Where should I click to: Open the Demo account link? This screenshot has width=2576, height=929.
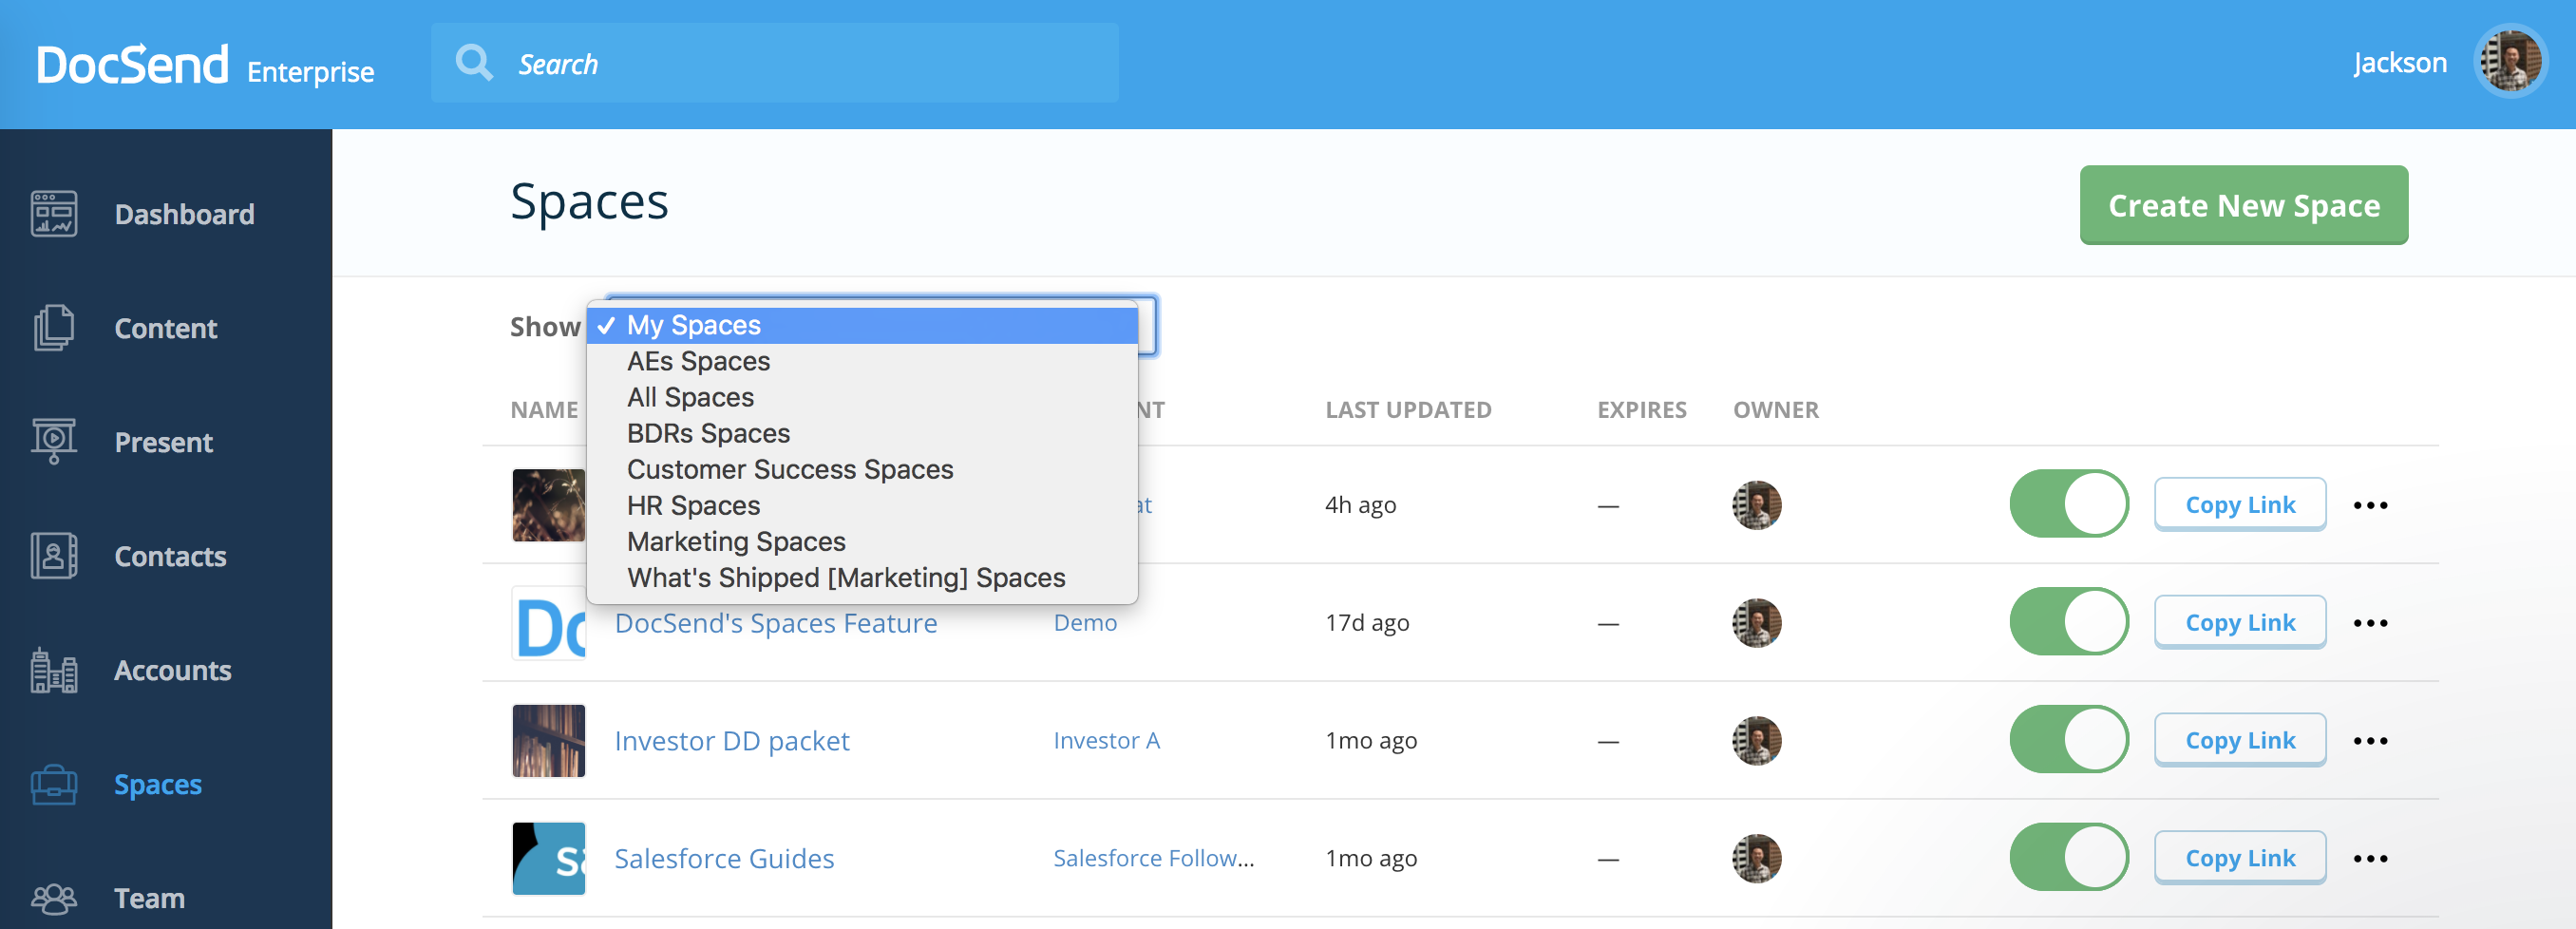pyautogui.click(x=1084, y=623)
